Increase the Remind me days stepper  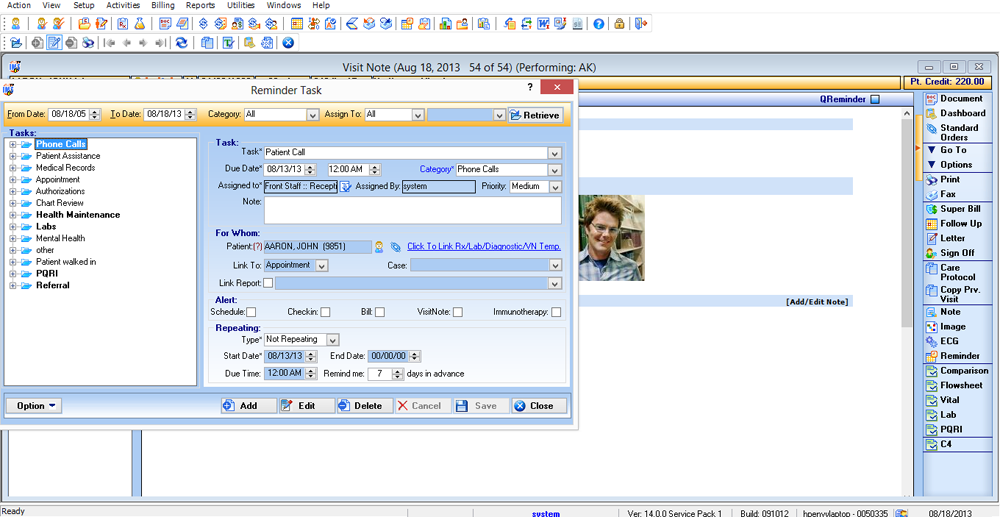(397, 371)
